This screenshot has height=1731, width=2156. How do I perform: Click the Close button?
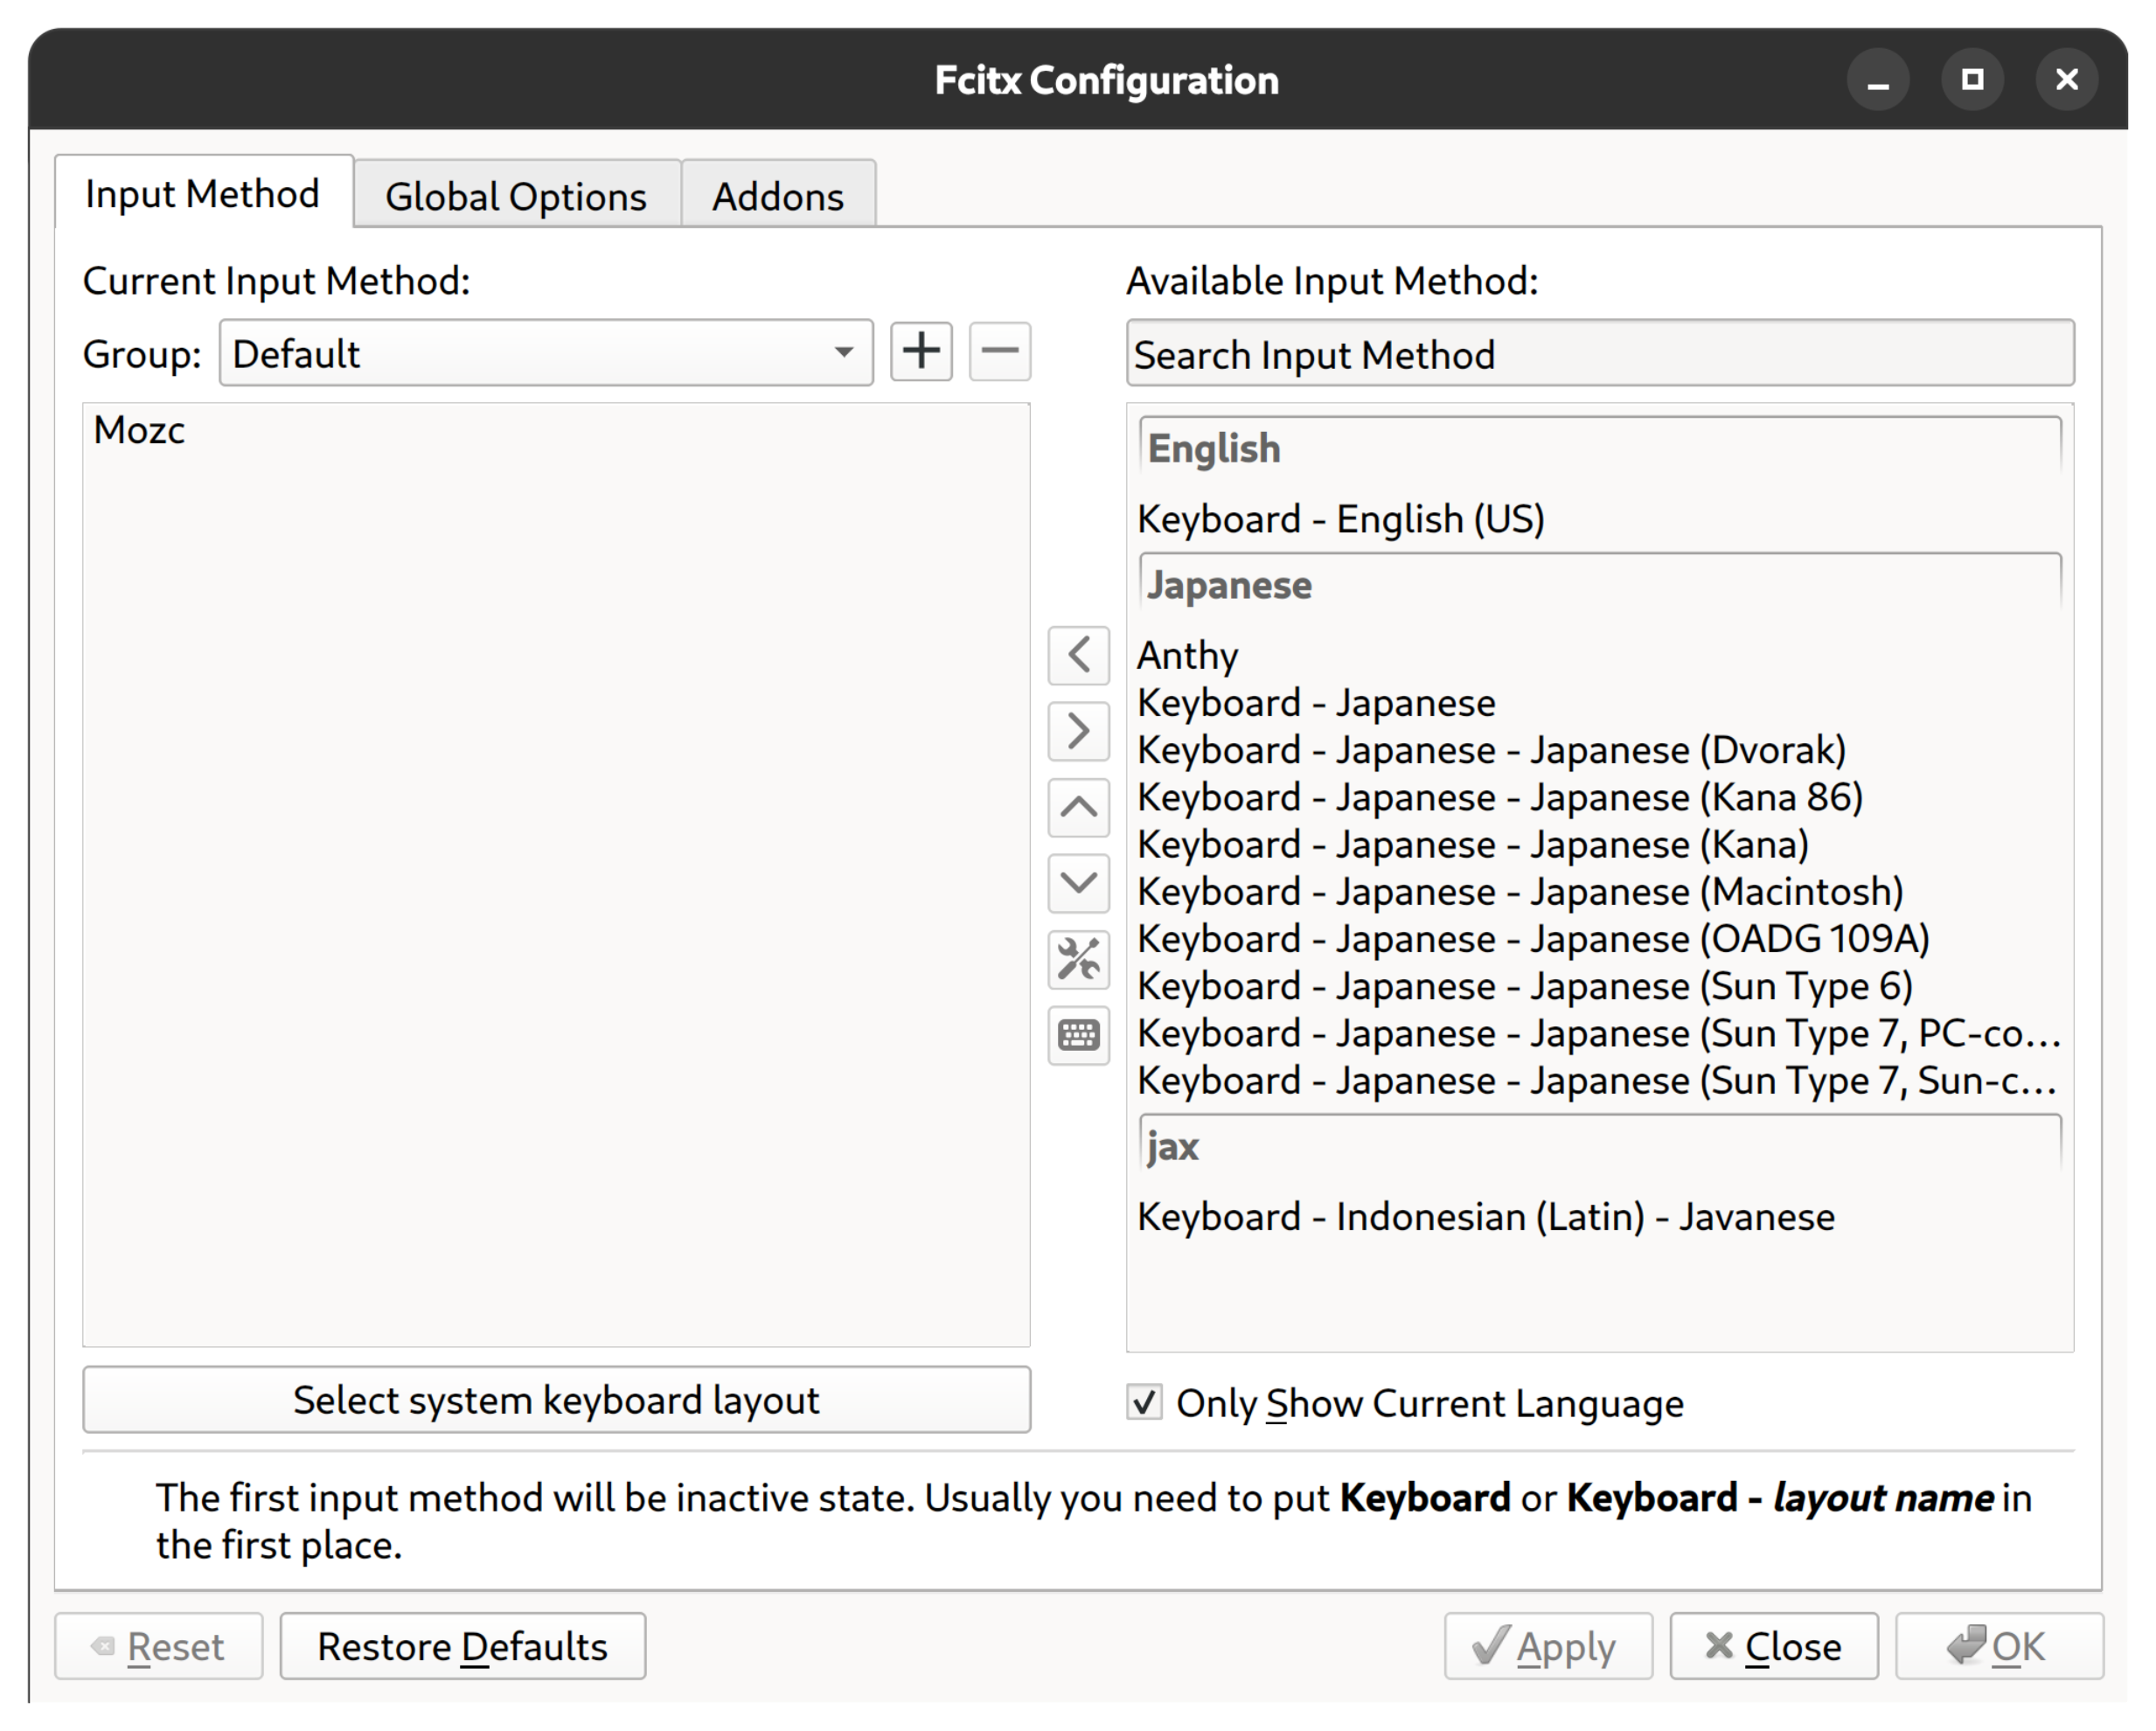point(1774,1646)
